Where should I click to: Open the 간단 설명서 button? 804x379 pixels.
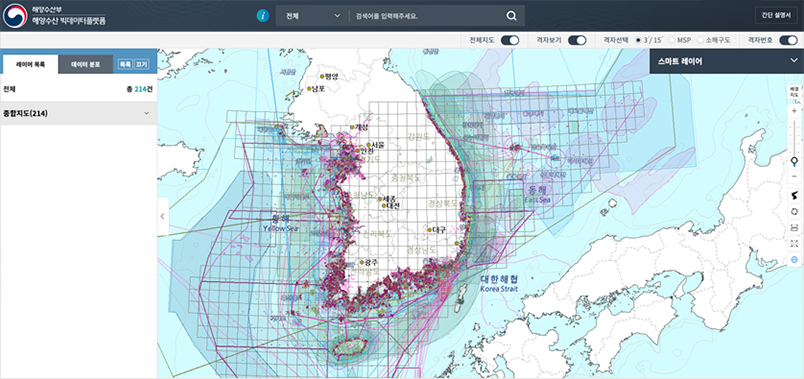(776, 15)
